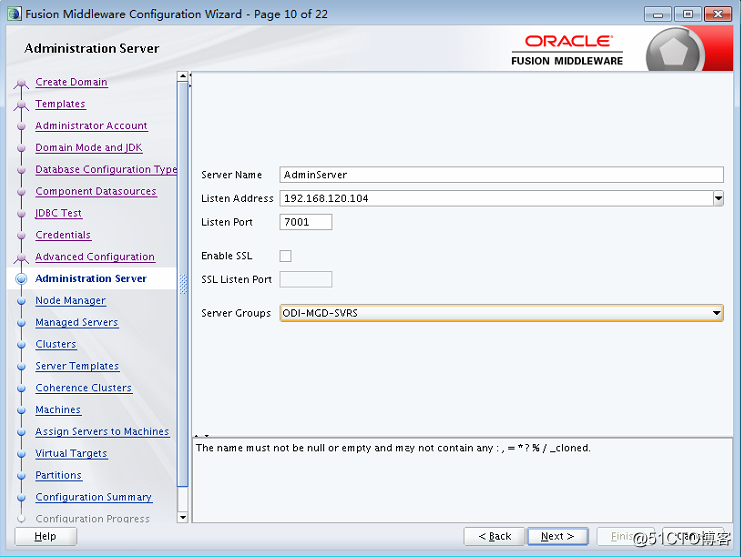Screen dimensions: 741x557
Task: Click the Listen Port field
Action: coord(306,222)
